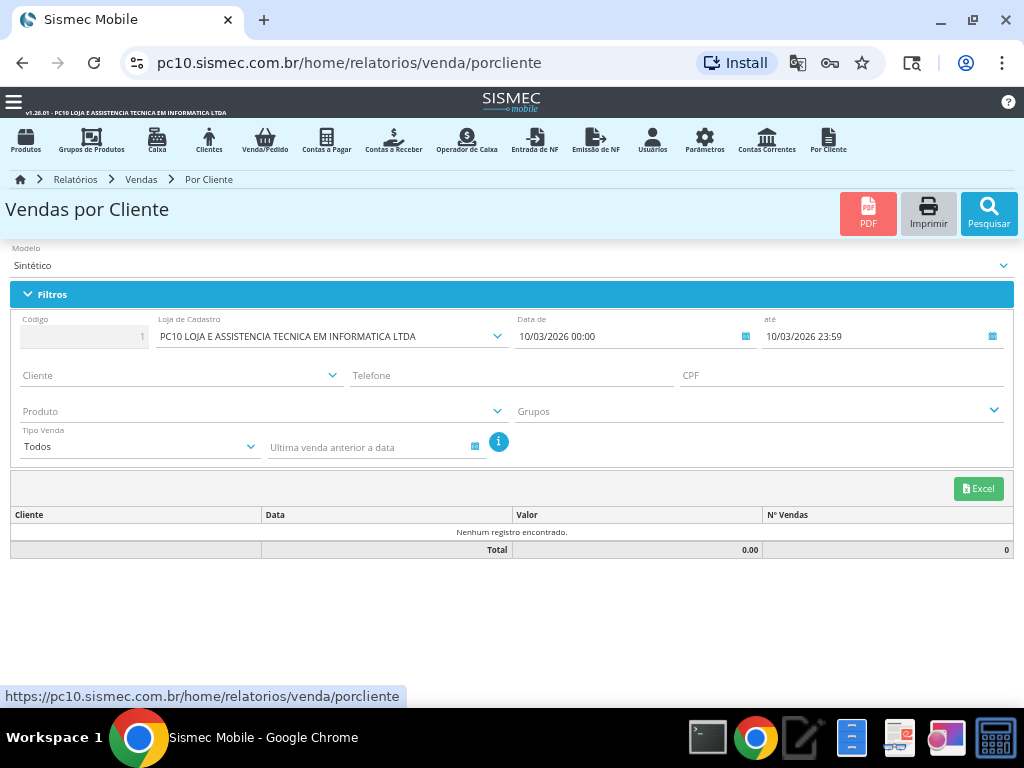Click the Relatórios breadcrumb link
The height and width of the screenshot is (768, 1024).
[76, 180]
